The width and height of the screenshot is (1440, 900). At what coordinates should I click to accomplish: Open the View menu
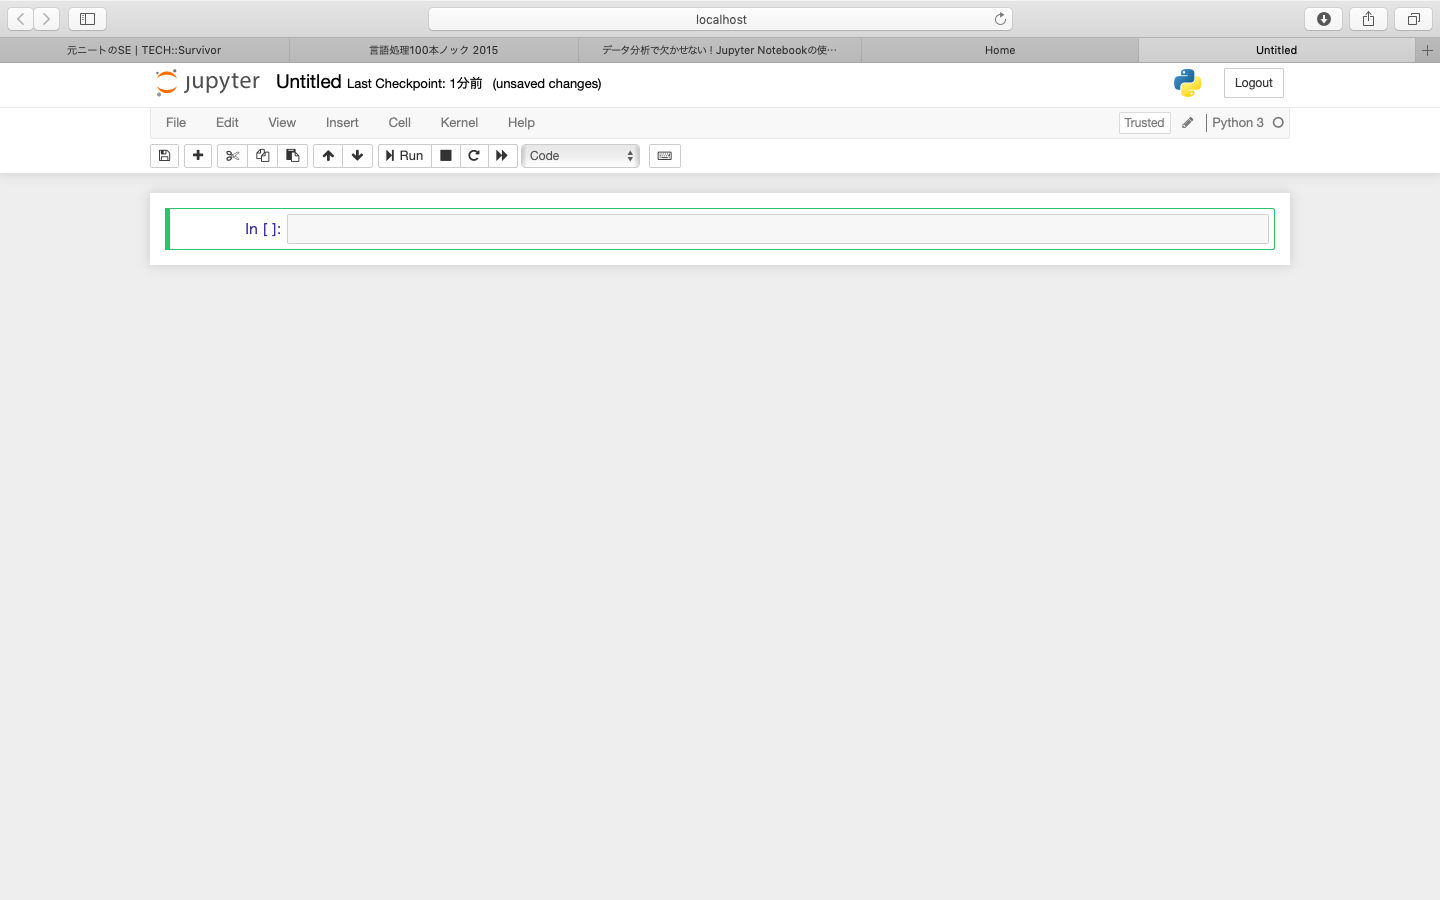(x=282, y=123)
